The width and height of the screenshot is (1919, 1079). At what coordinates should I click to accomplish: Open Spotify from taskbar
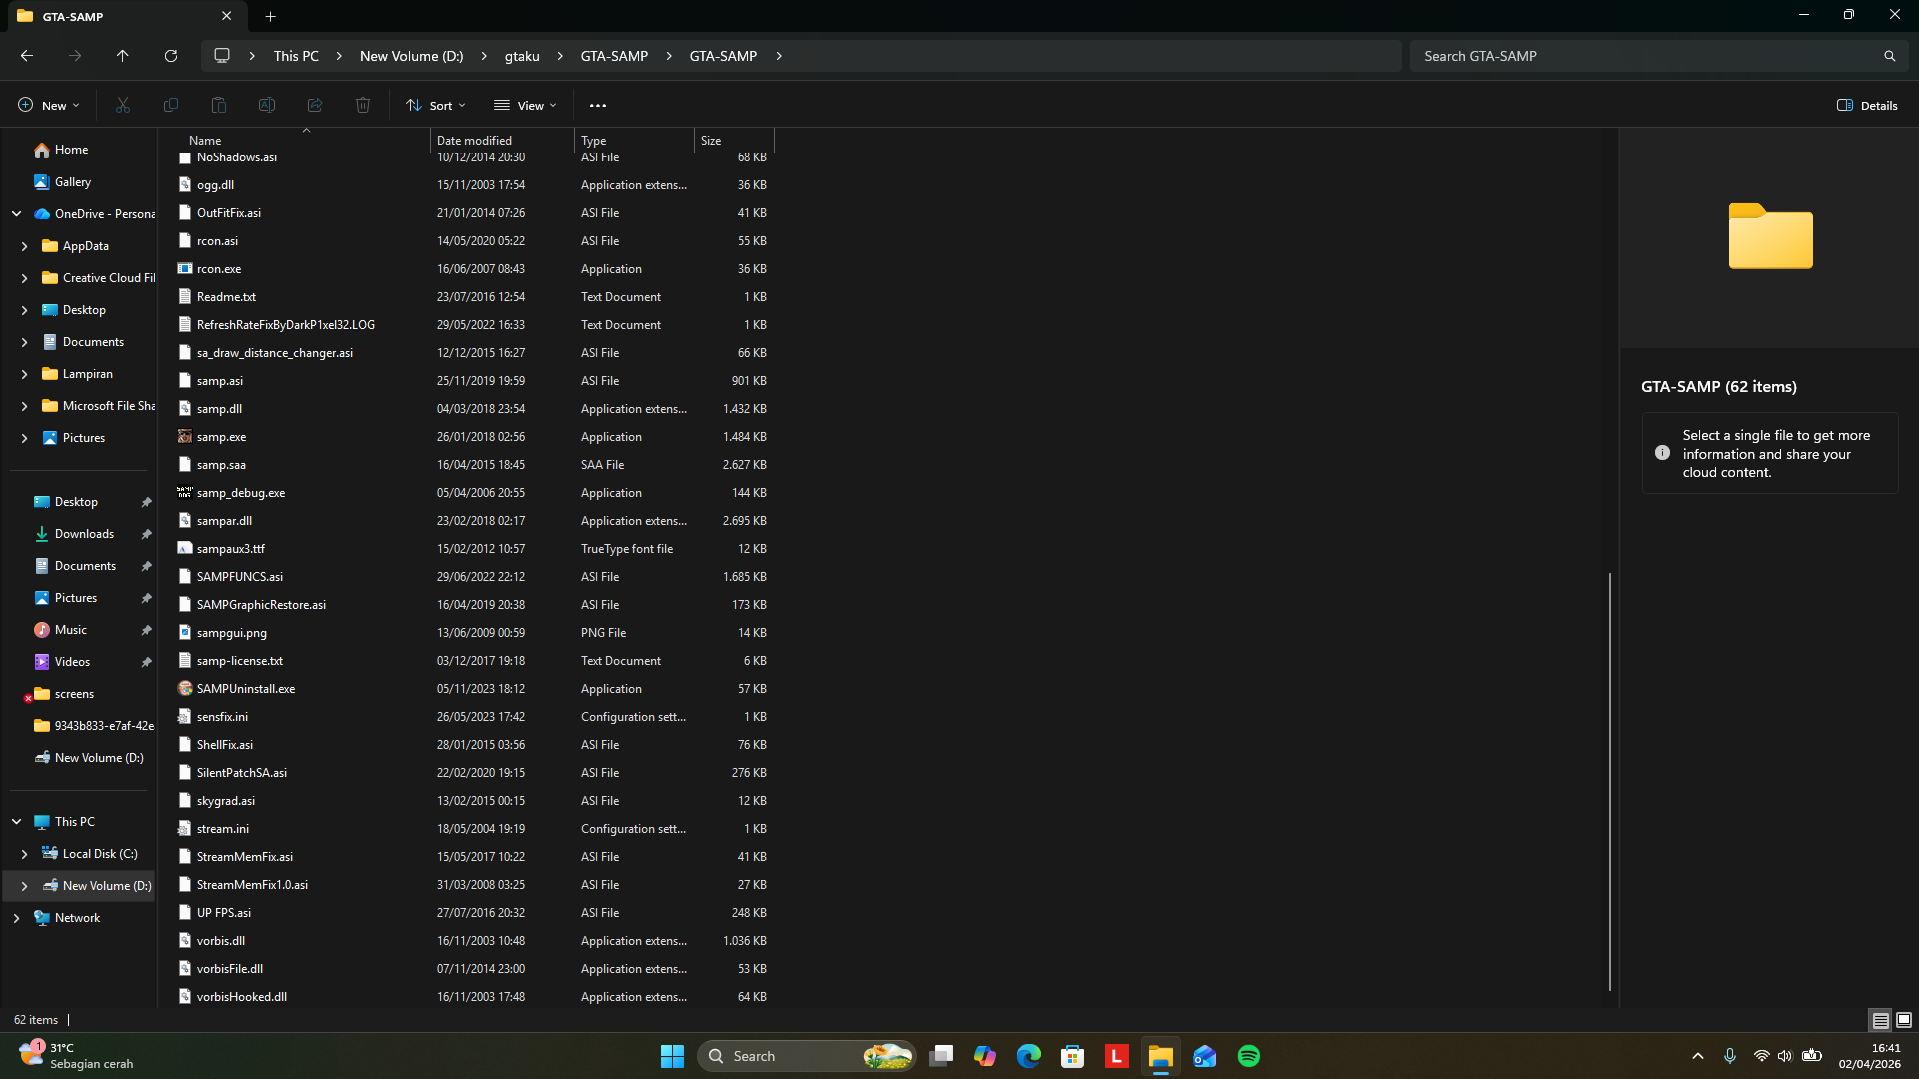1249,1056
